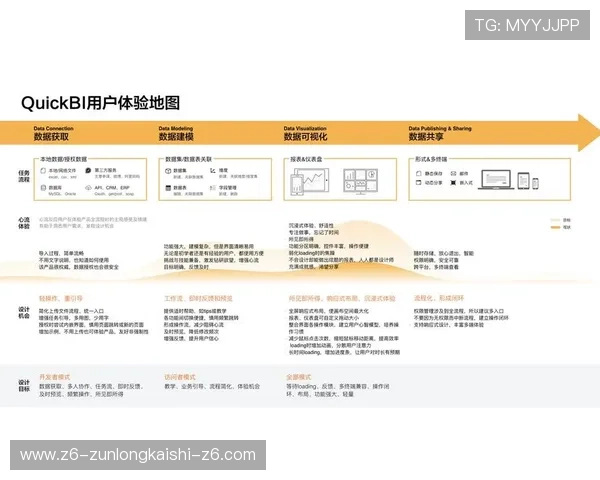
Task: Click the data table icon (数据表)
Action: pos(168,188)
